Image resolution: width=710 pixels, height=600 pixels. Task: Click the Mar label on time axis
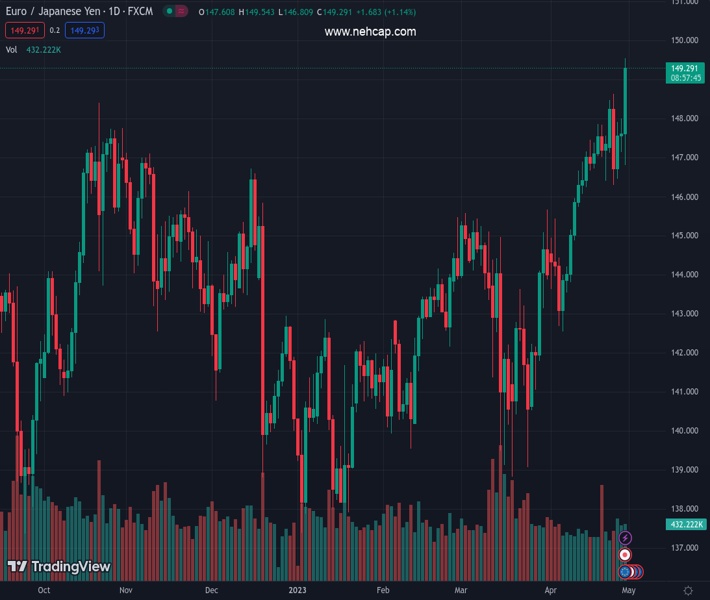point(459,591)
